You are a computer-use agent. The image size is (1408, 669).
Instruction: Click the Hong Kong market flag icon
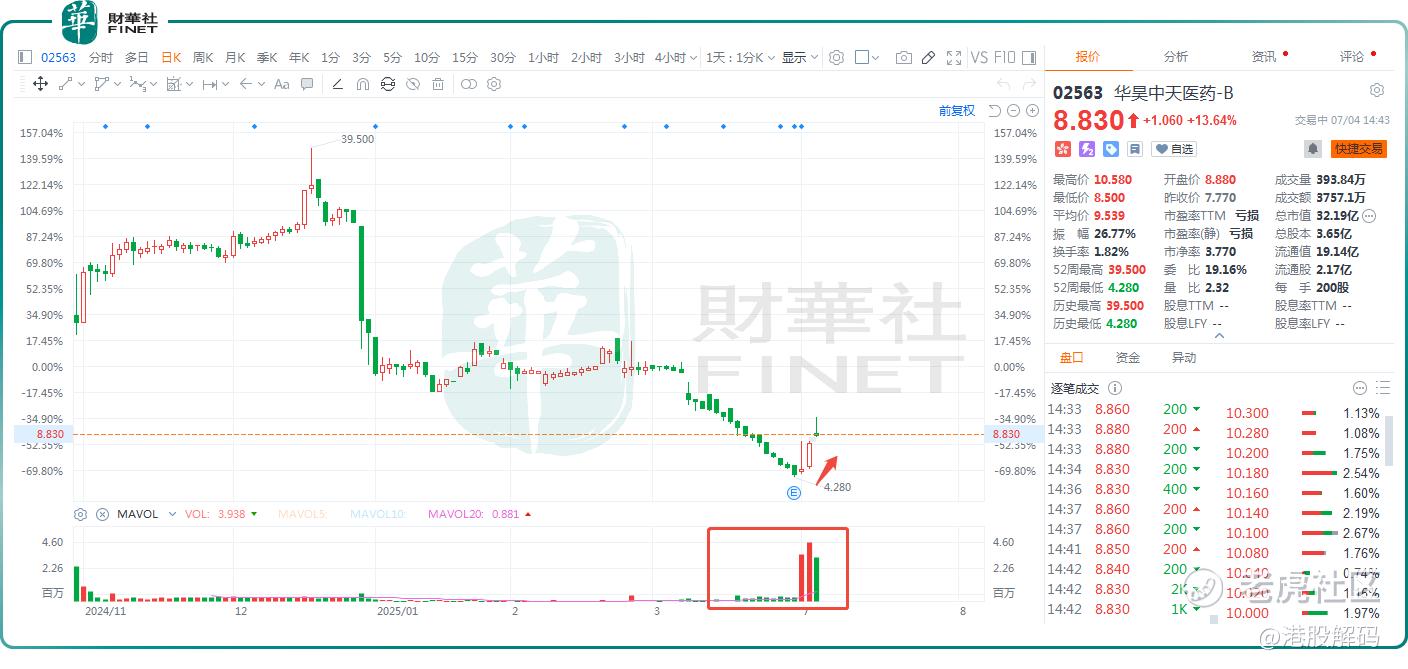(1062, 149)
